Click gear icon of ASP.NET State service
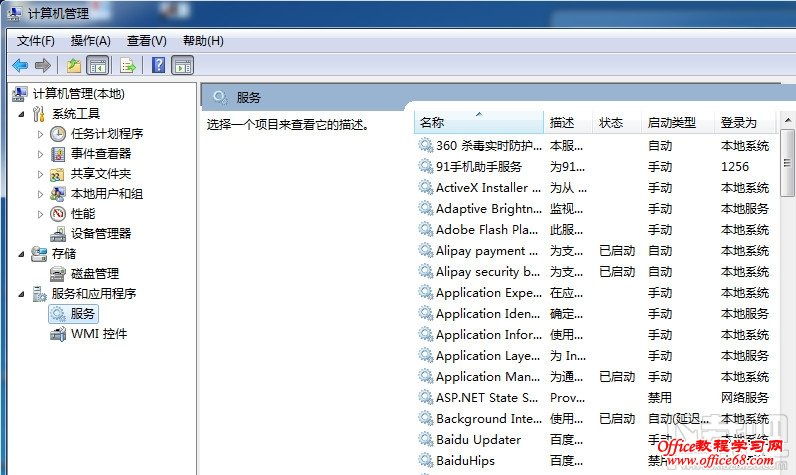 (425, 397)
